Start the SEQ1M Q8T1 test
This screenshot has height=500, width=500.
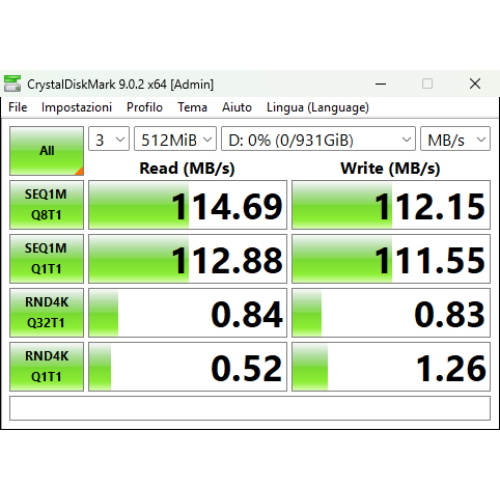pos(46,205)
